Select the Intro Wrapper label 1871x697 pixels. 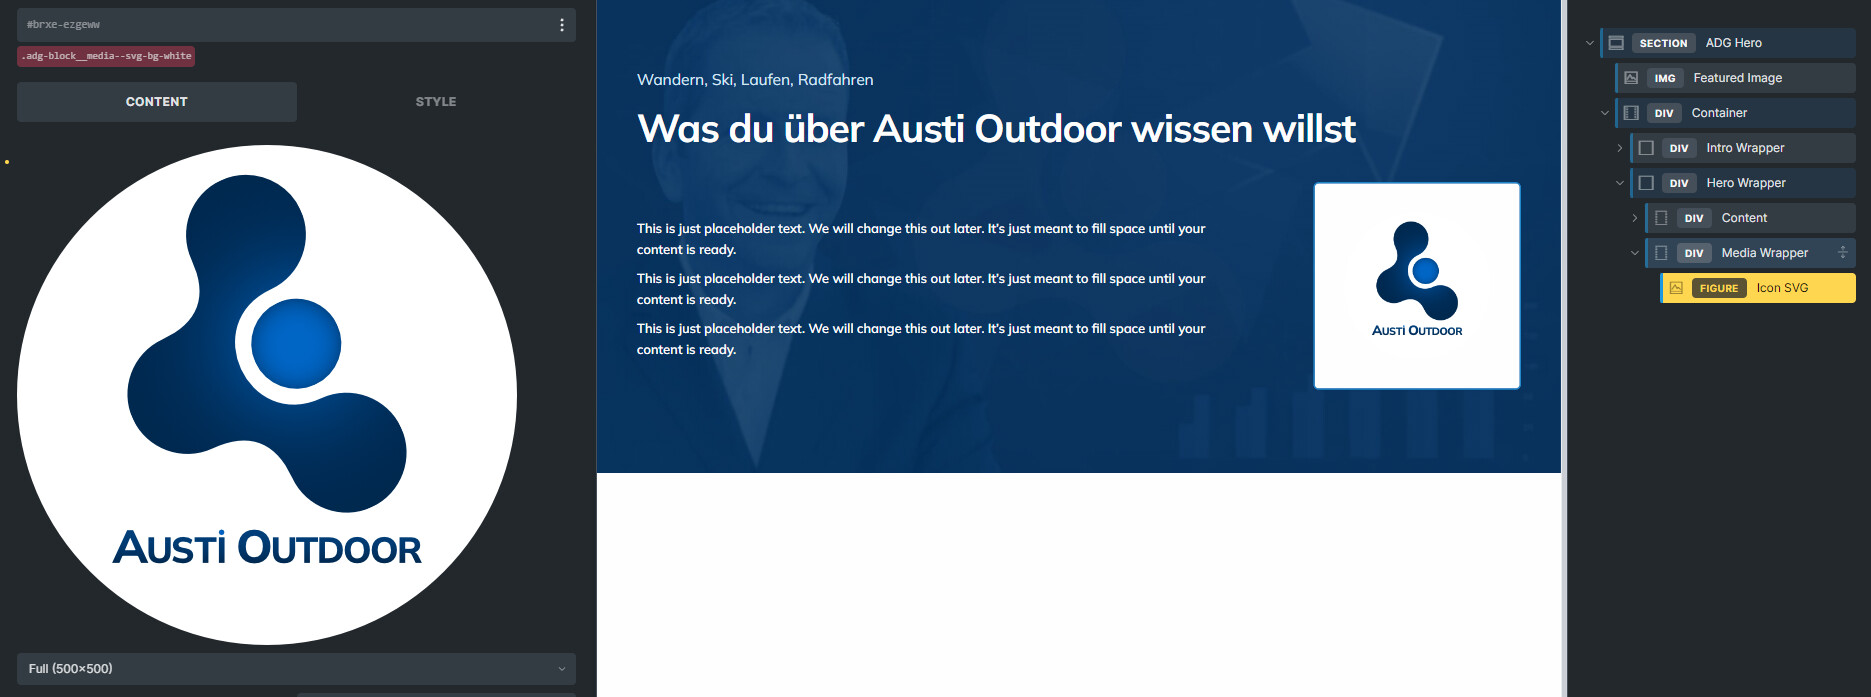(1745, 148)
